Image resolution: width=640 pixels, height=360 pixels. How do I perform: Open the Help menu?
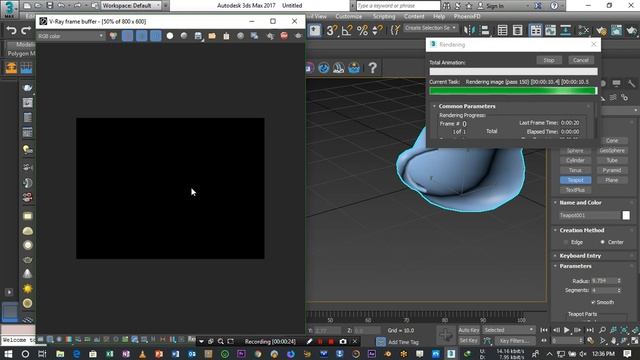pos(439,16)
